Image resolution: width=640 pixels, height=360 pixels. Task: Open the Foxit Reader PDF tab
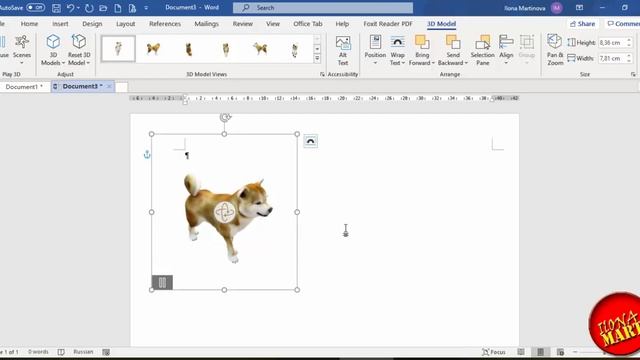click(388, 24)
